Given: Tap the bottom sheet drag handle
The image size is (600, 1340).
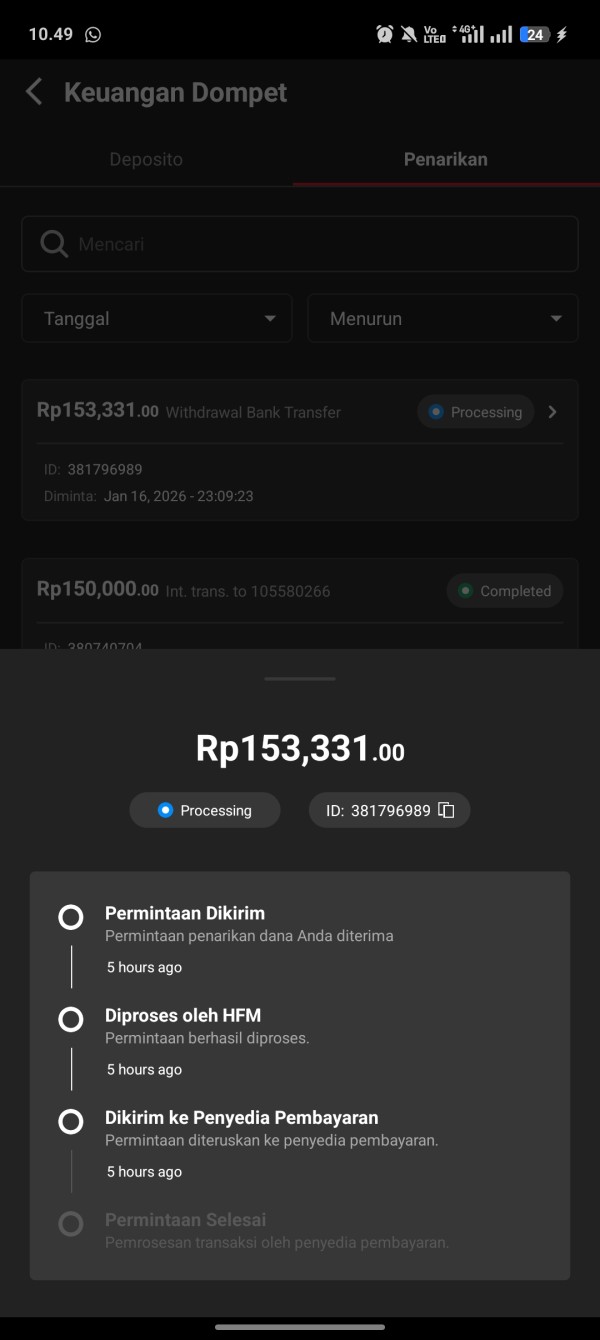Looking at the screenshot, I should pyautogui.click(x=300, y=678).
